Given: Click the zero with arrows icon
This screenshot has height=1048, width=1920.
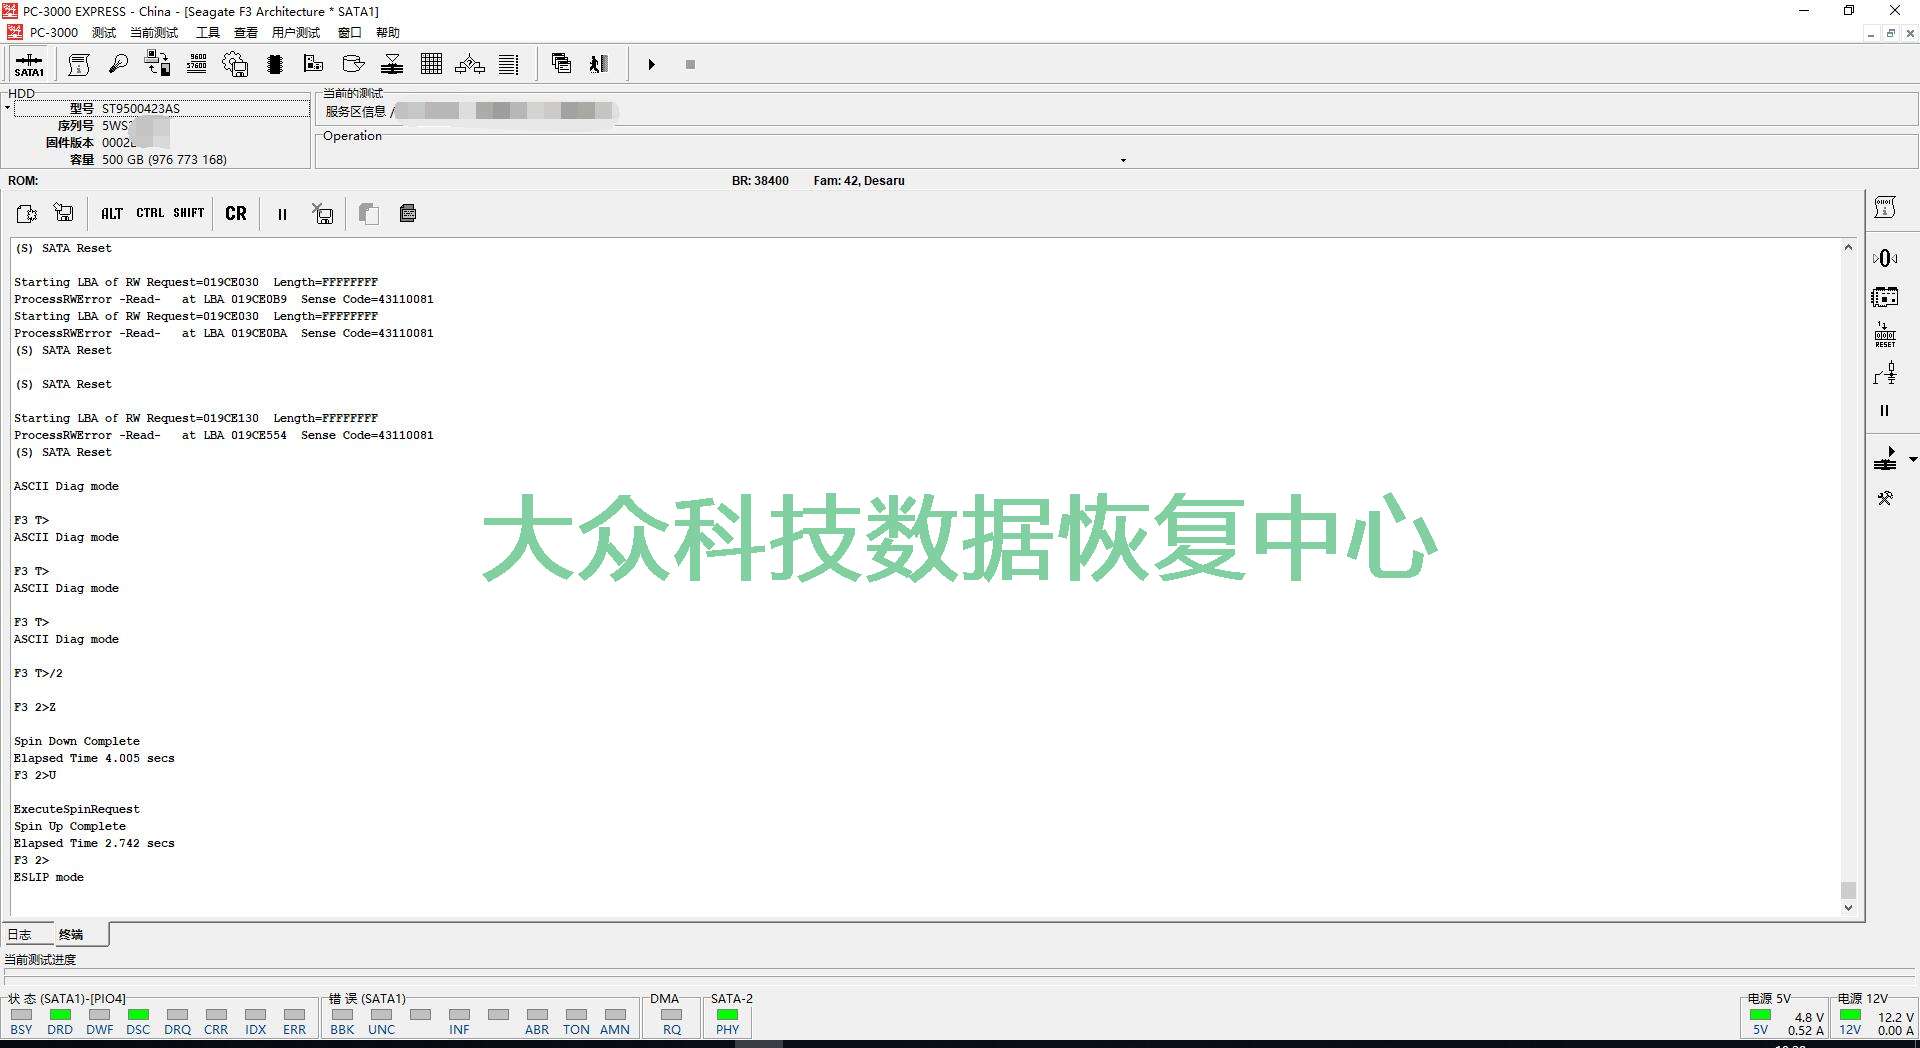Looking at the screenshot, I should pos(1885,258).
